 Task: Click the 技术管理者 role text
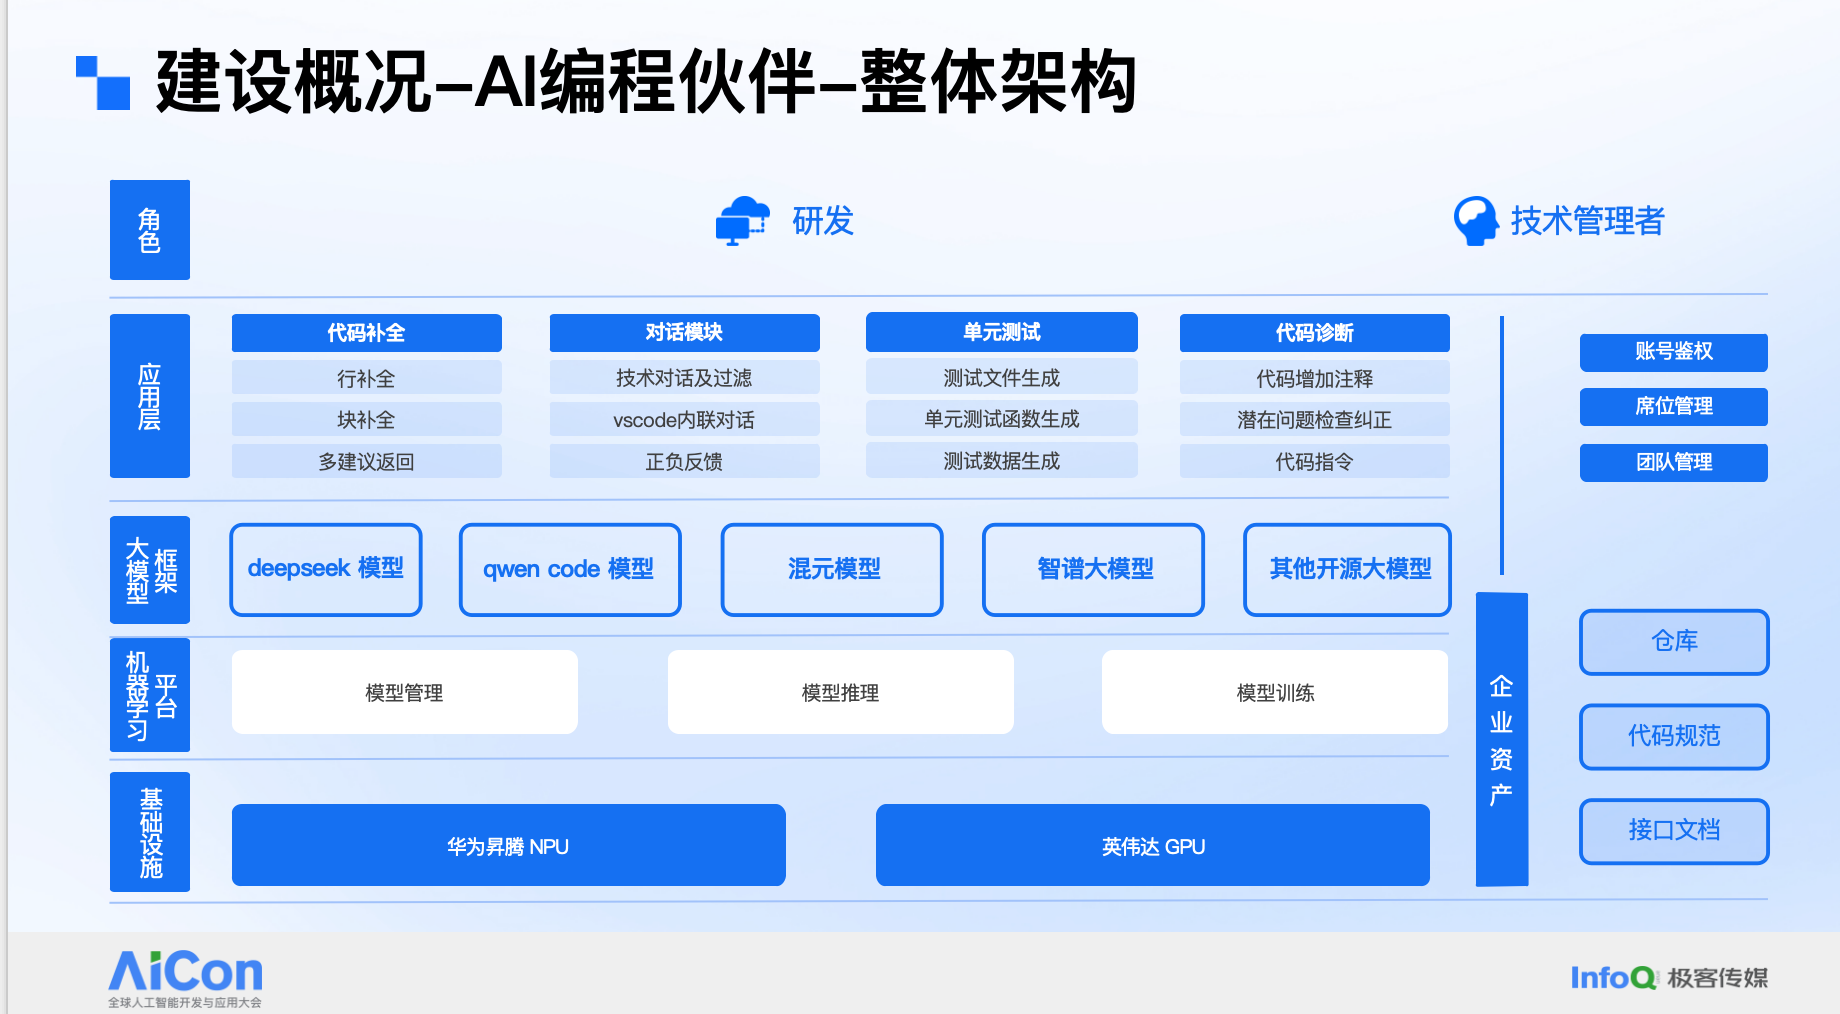tap(1588, 221)
